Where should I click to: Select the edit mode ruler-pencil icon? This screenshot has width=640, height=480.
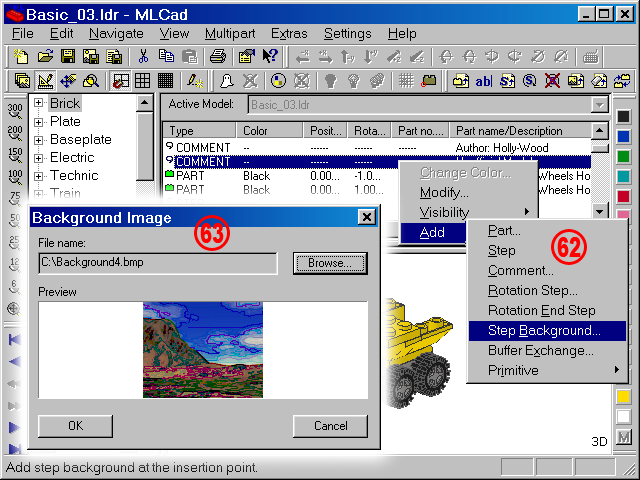point(45,81)
